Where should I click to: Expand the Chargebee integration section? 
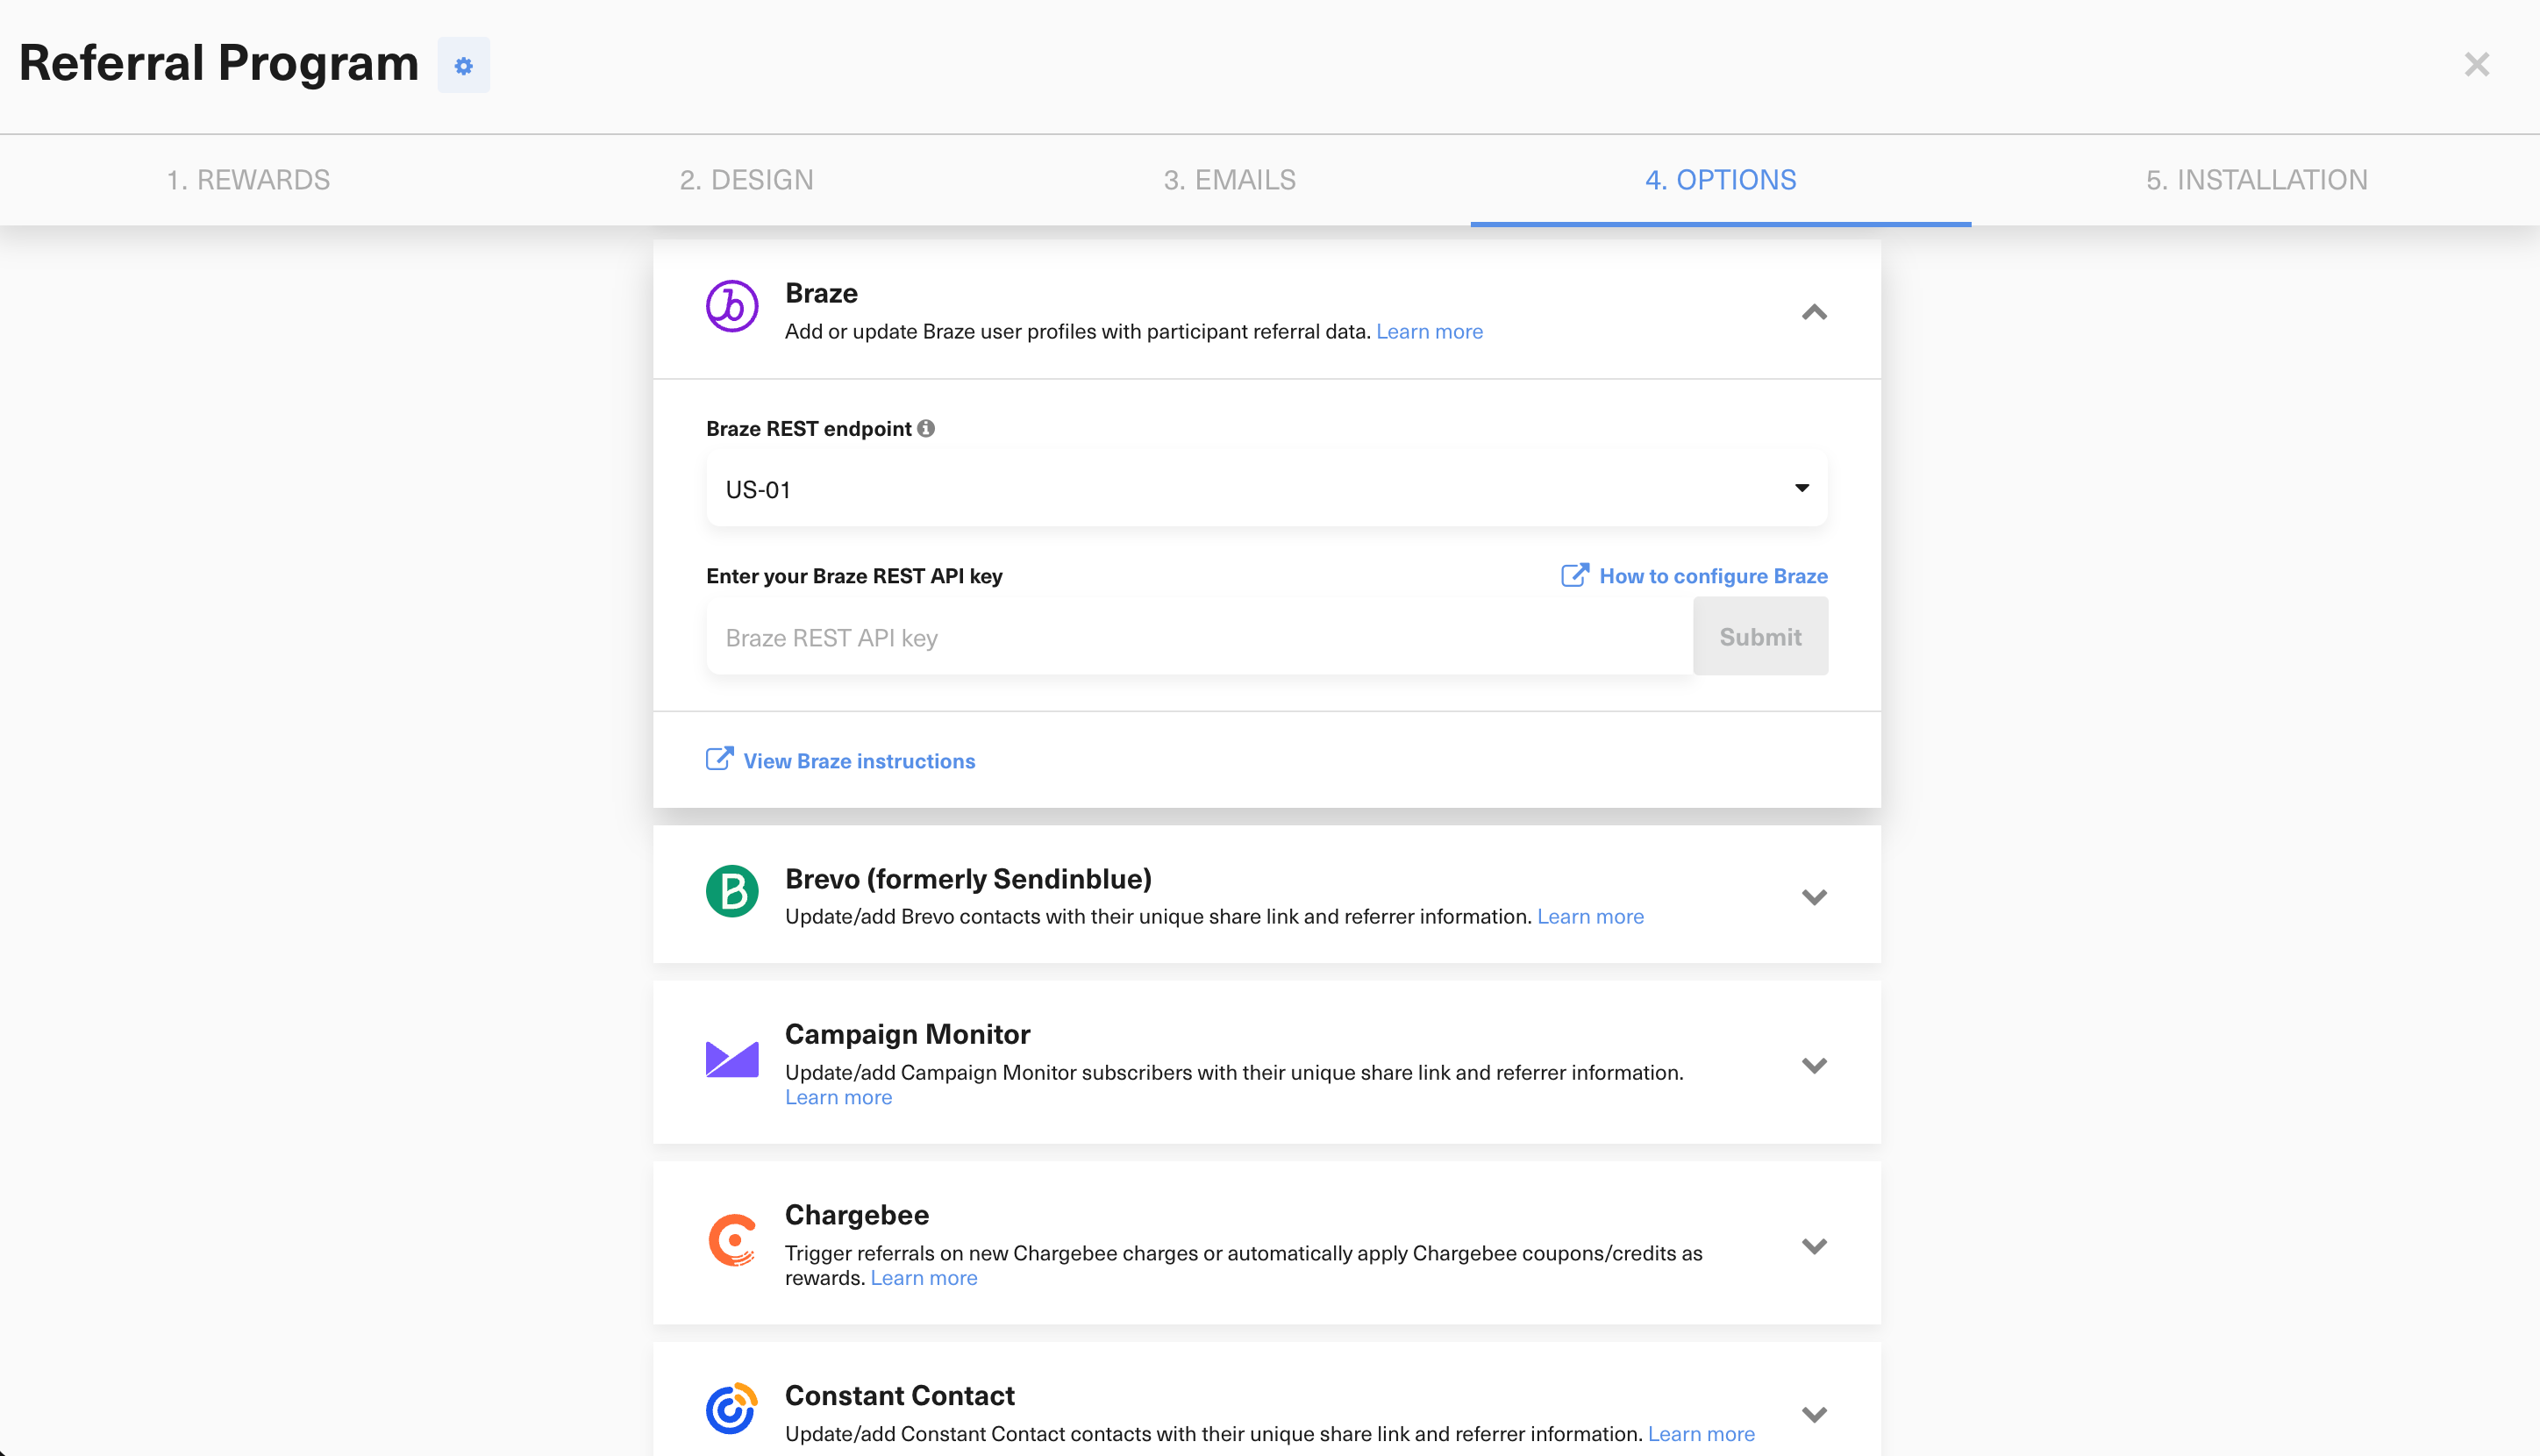tap(1814, 1246)
